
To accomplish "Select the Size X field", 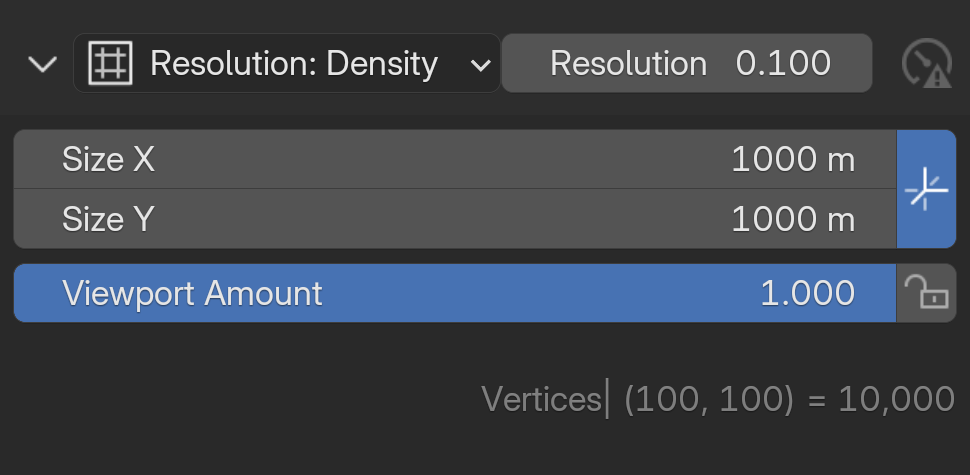I will coord(455,160).
